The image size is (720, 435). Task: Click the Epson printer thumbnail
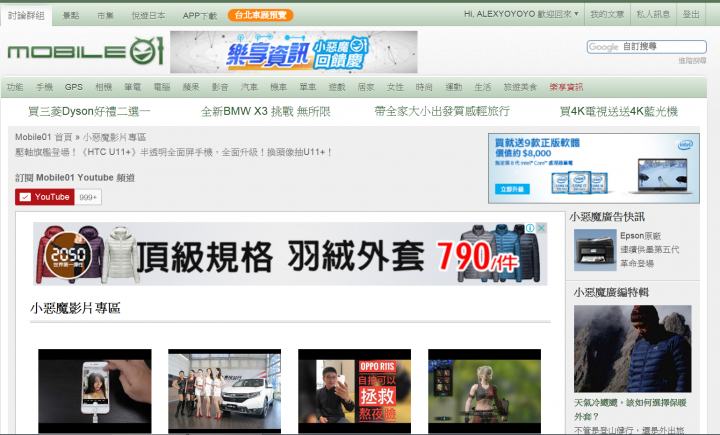[595, 250]
